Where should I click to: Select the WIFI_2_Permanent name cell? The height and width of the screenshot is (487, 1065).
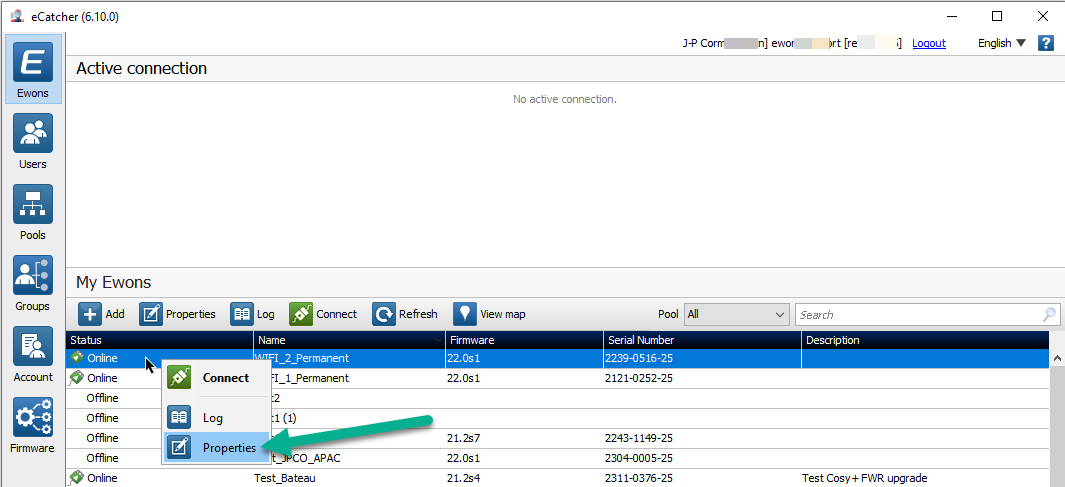click(x=349, y=358)
